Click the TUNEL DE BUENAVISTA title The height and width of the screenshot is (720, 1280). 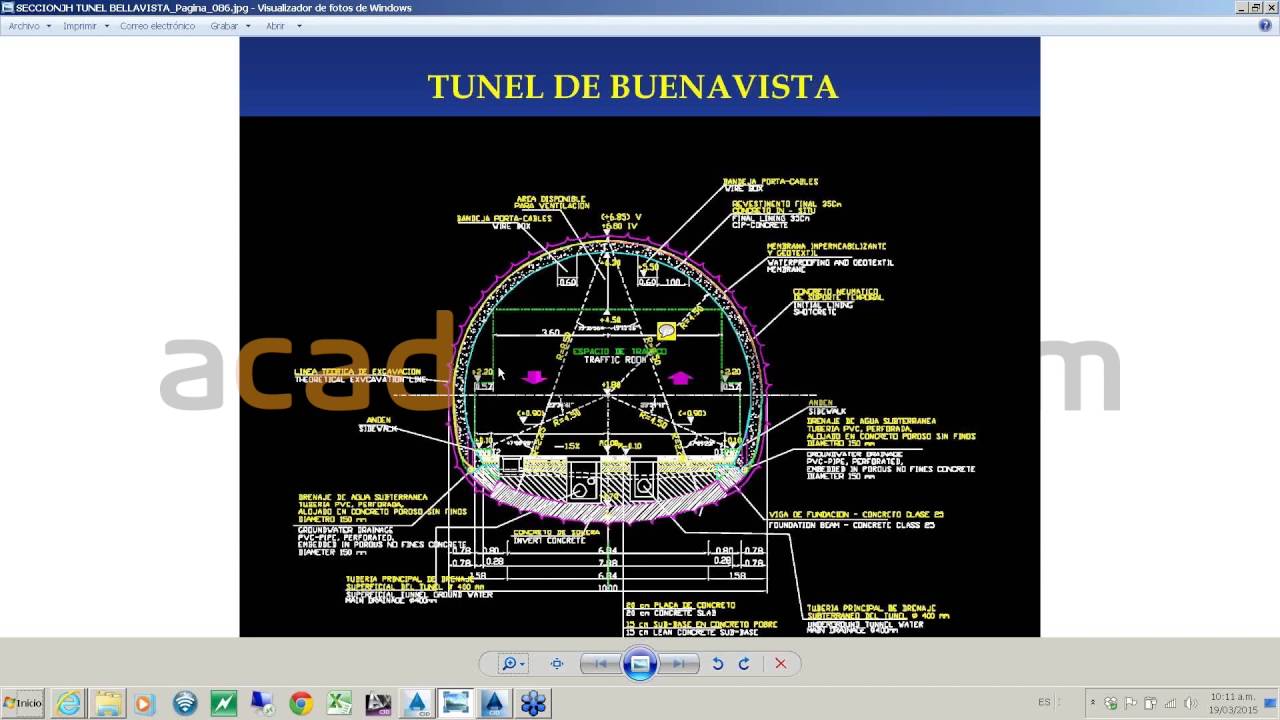633,86
